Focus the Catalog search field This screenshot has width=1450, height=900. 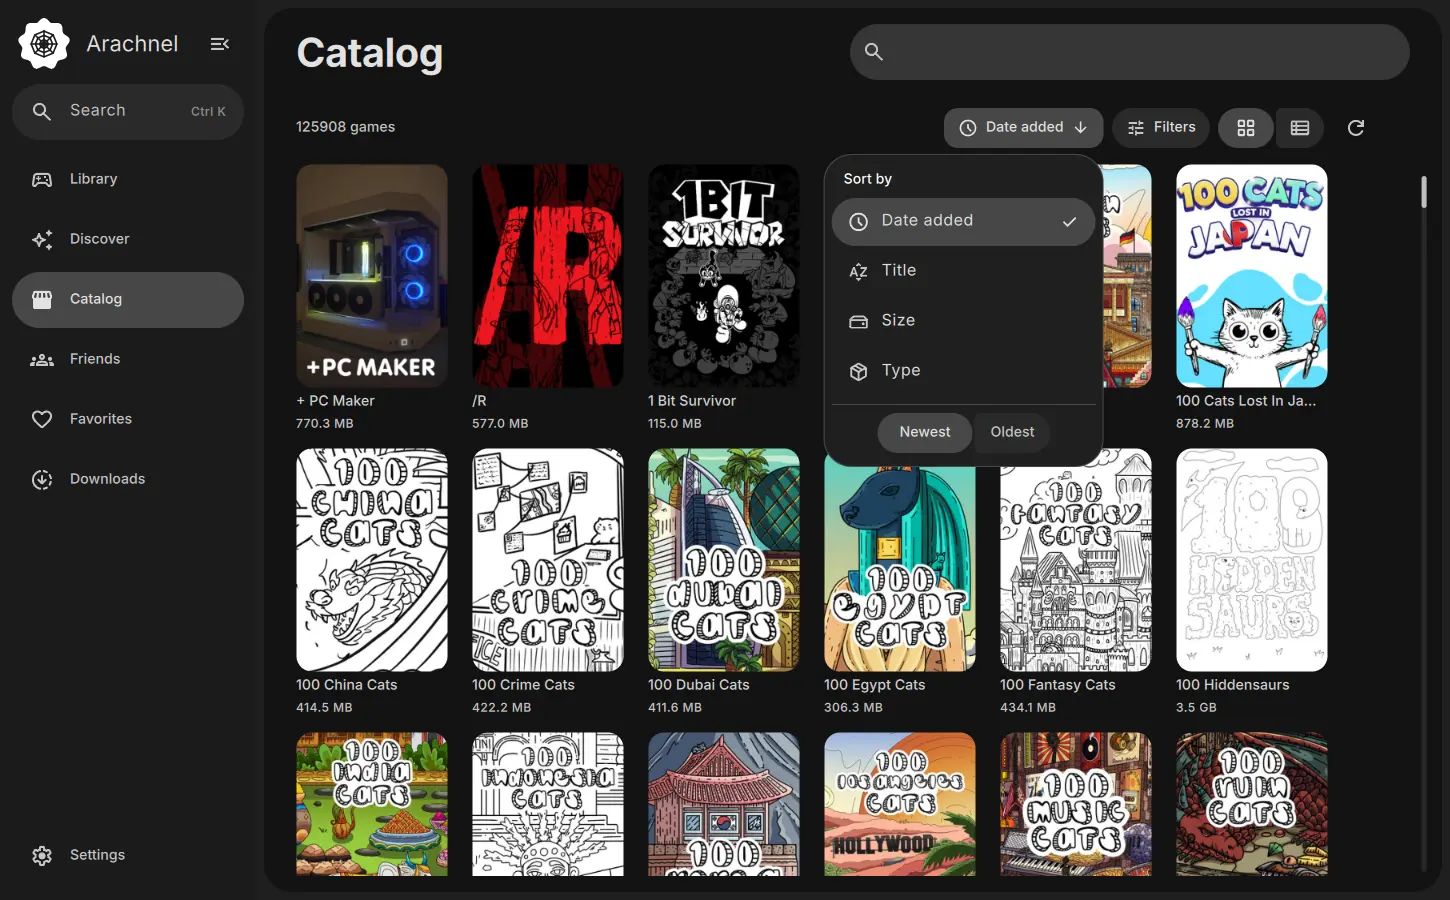[1130, 52]
